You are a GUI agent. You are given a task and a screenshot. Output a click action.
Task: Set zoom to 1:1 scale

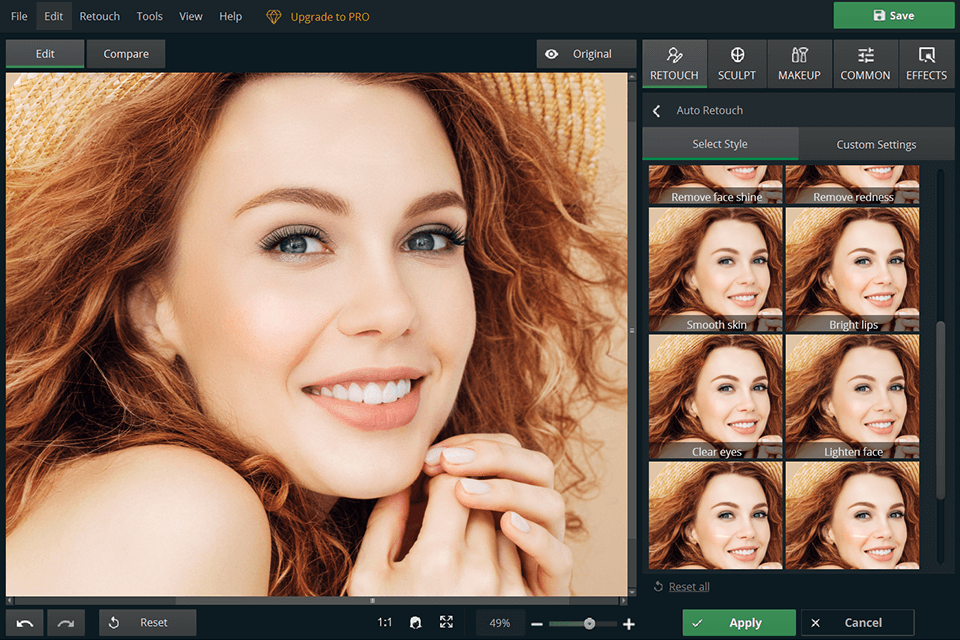[x=384, y=623]
